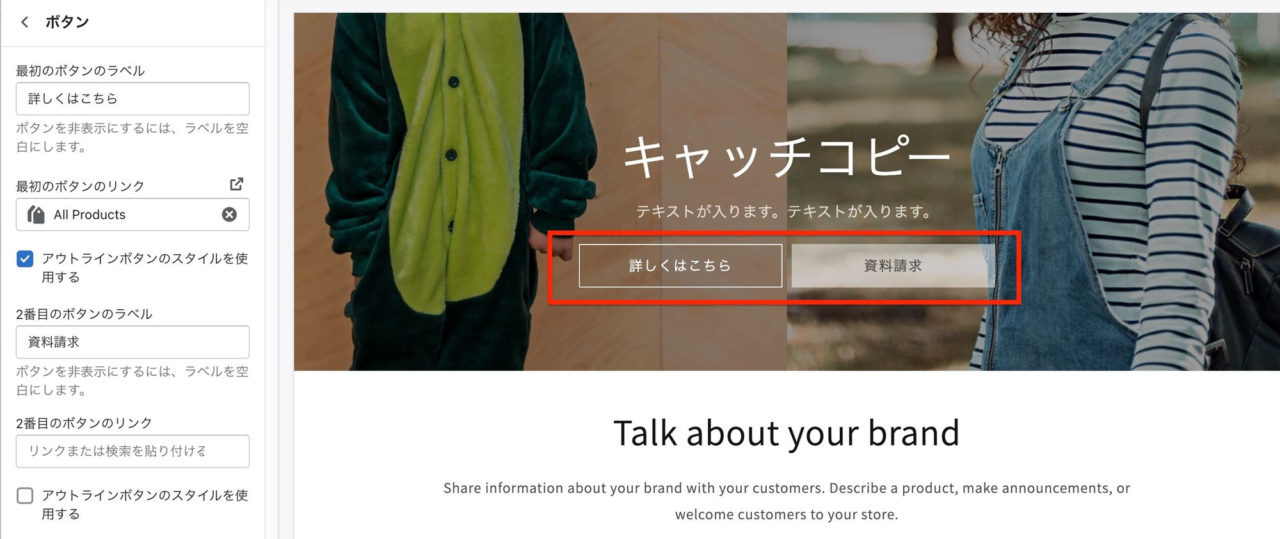
Task: Focus the リンクまたは検索を貼り付ける link field
Action: (133, 451)
